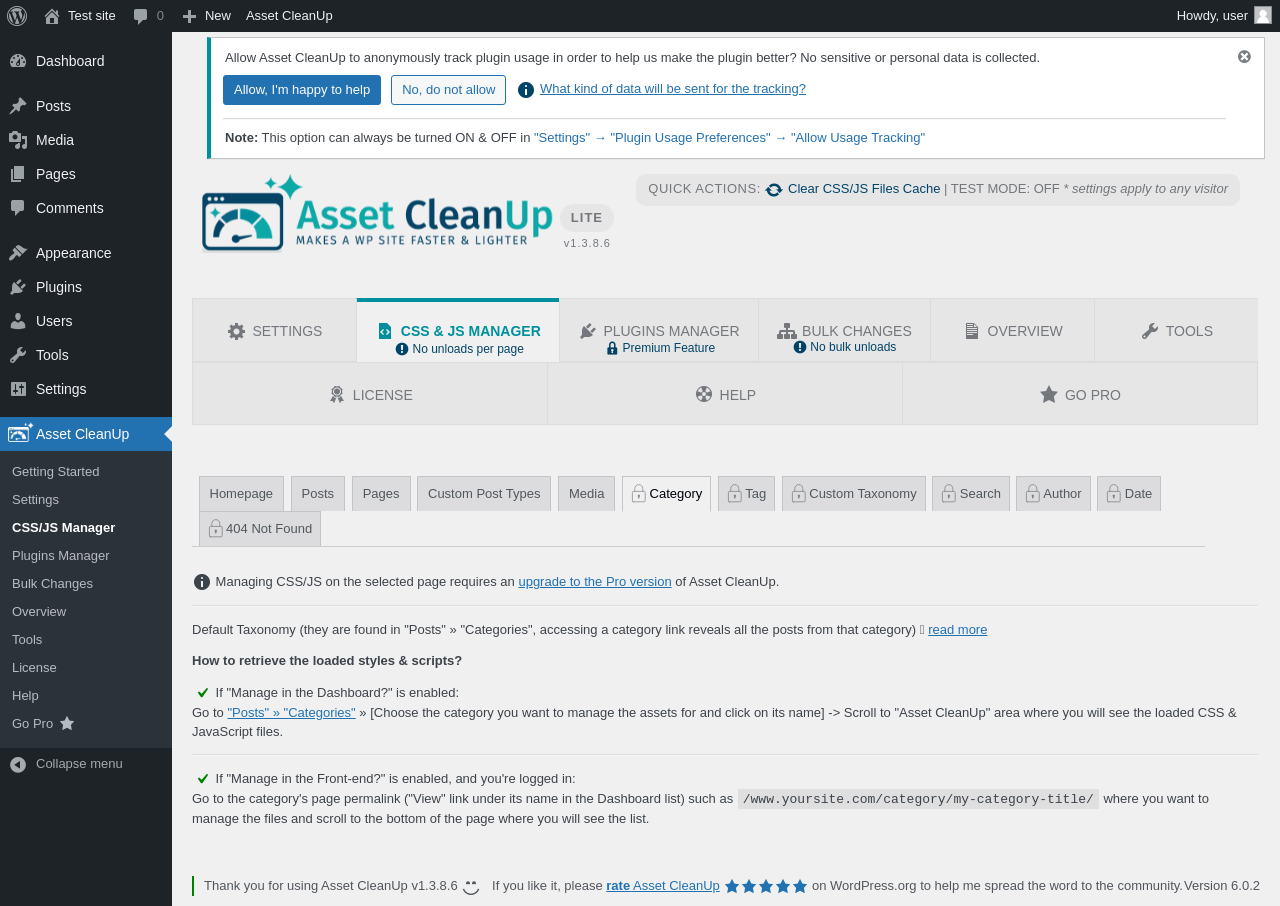Open Comments in the admin sidebar

tap(86, 208)
